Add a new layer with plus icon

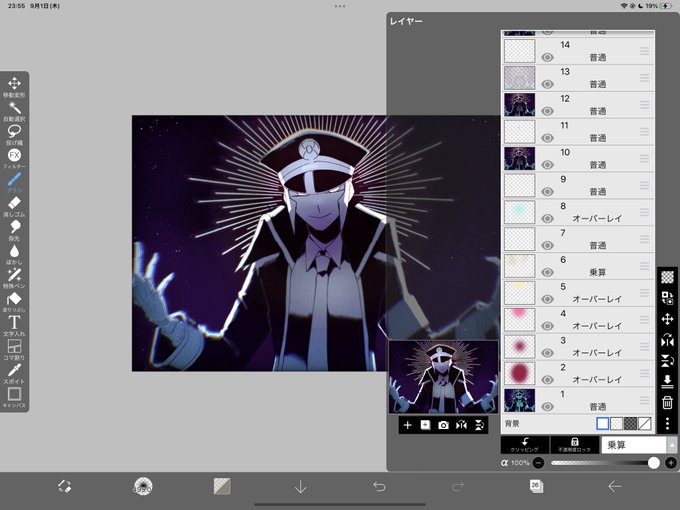point(407,425)
